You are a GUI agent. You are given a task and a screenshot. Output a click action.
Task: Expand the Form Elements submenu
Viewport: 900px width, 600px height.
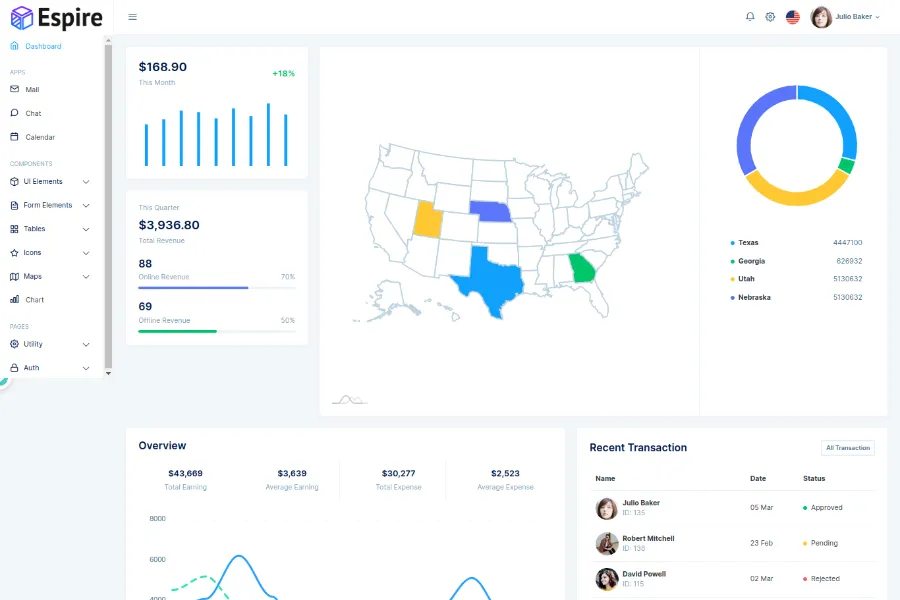coord(50,205)
